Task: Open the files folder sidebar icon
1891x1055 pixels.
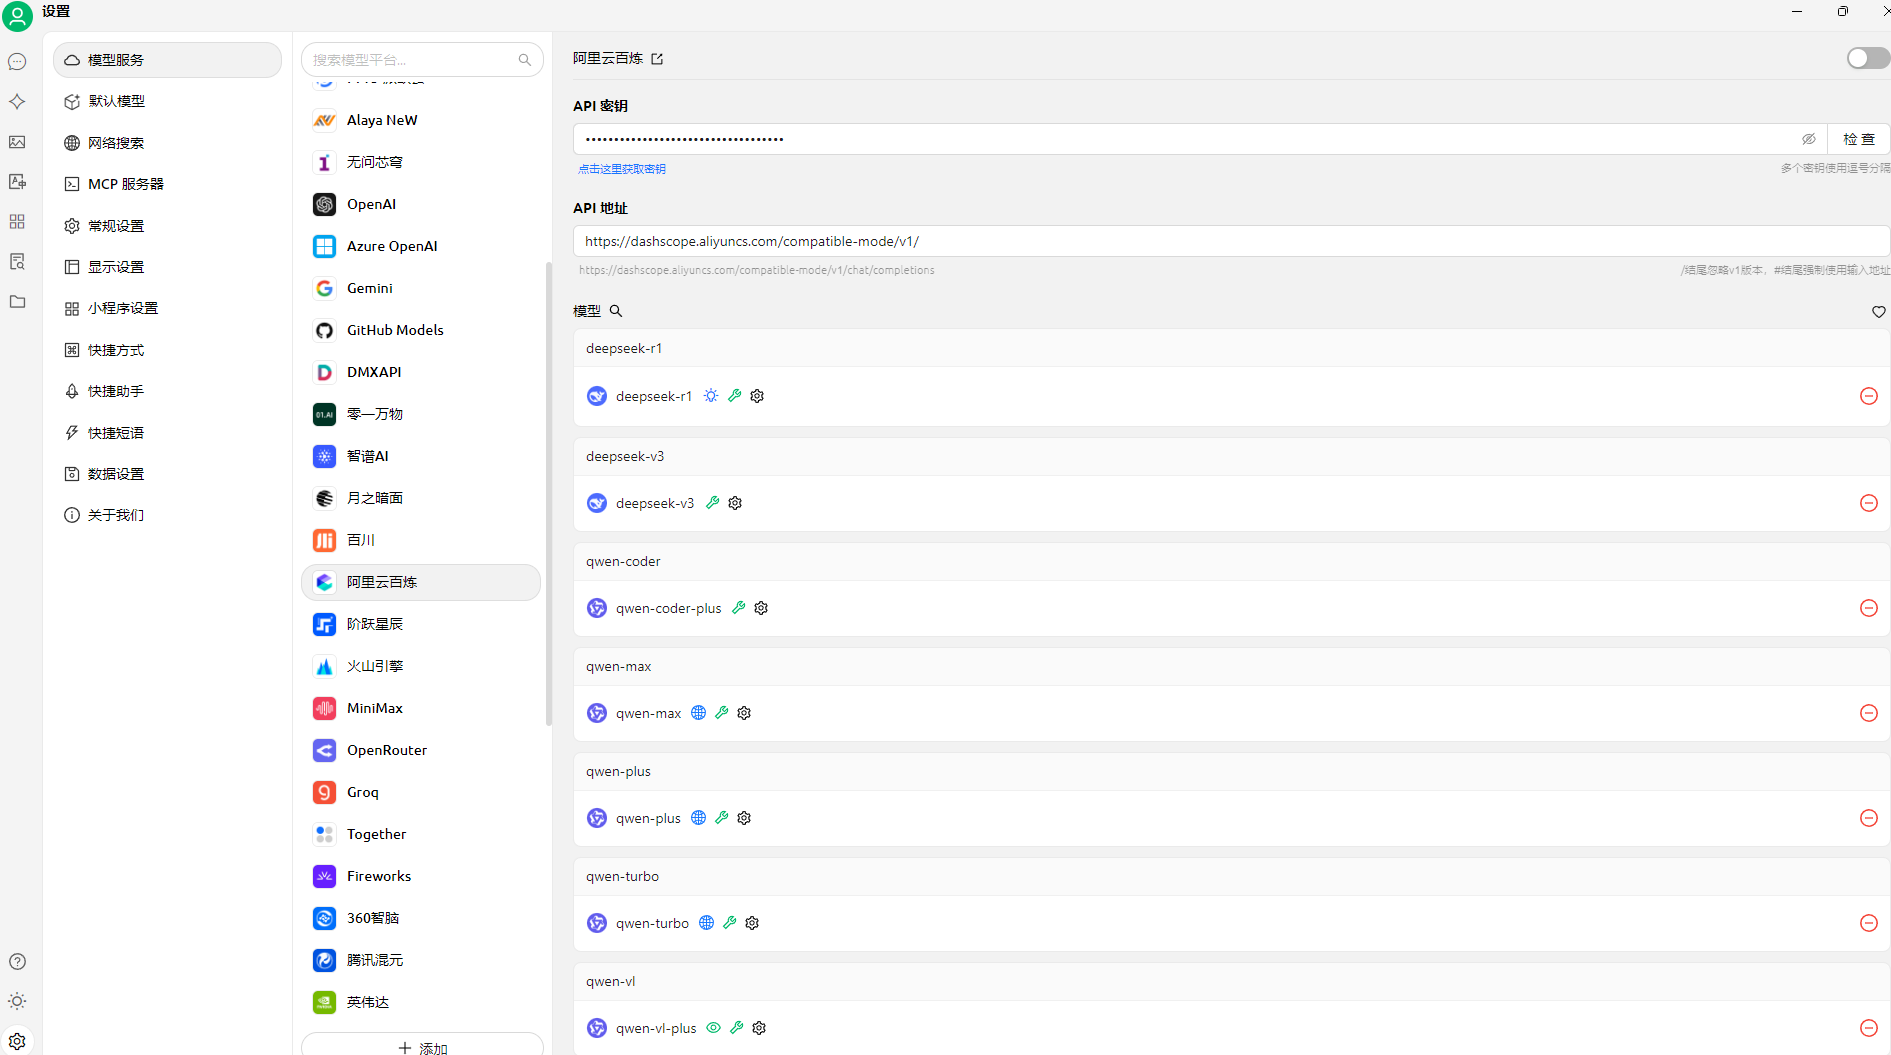Action: (17, 302)
